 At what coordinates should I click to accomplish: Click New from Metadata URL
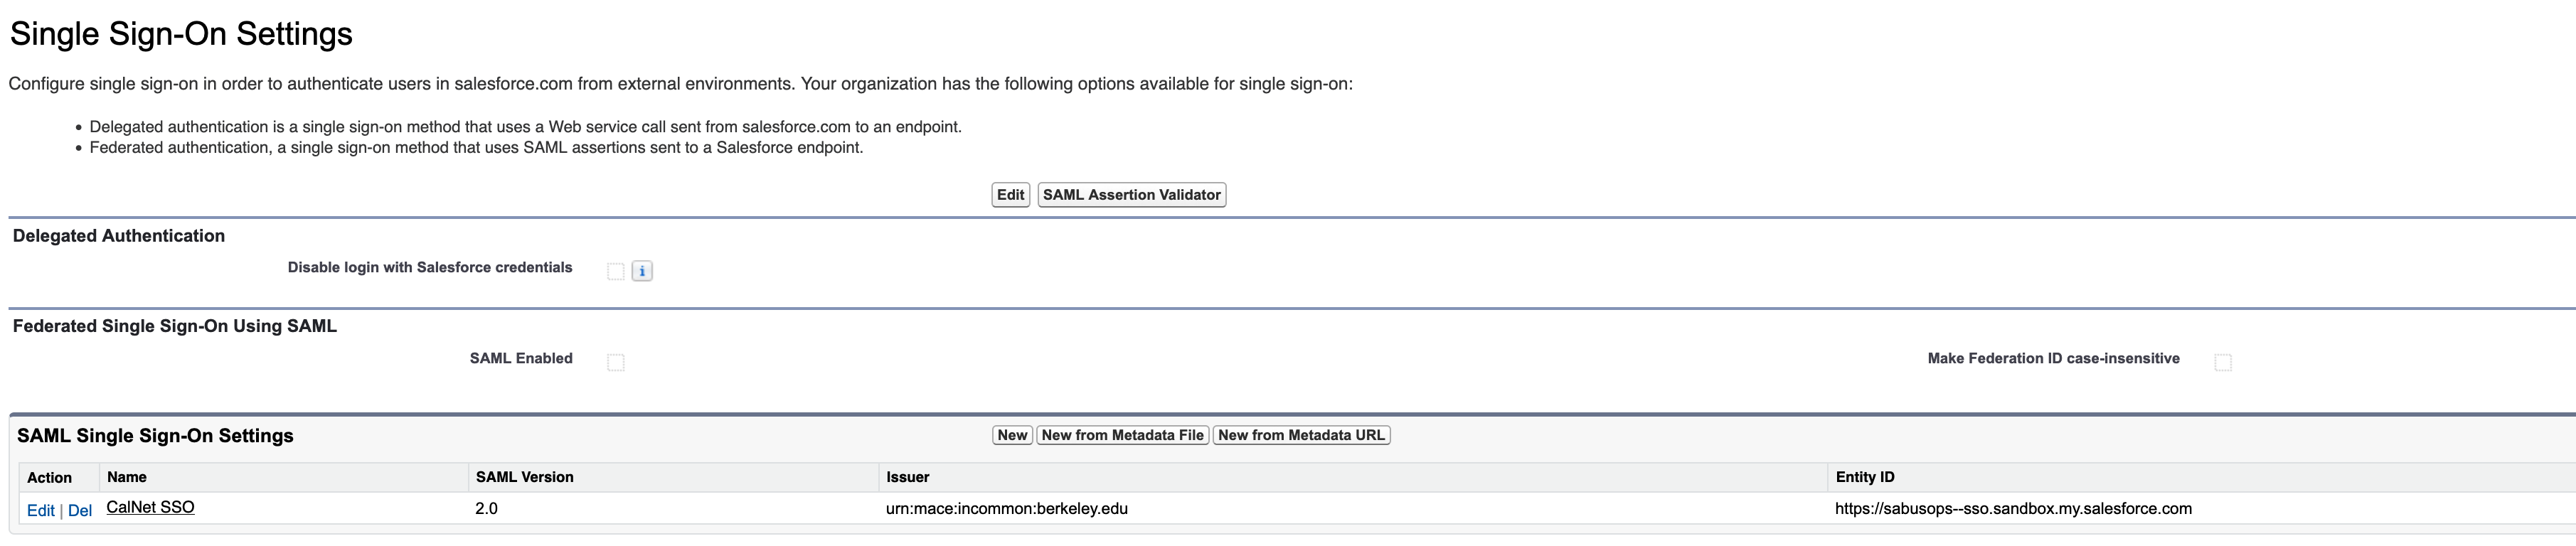[1300, 434]
